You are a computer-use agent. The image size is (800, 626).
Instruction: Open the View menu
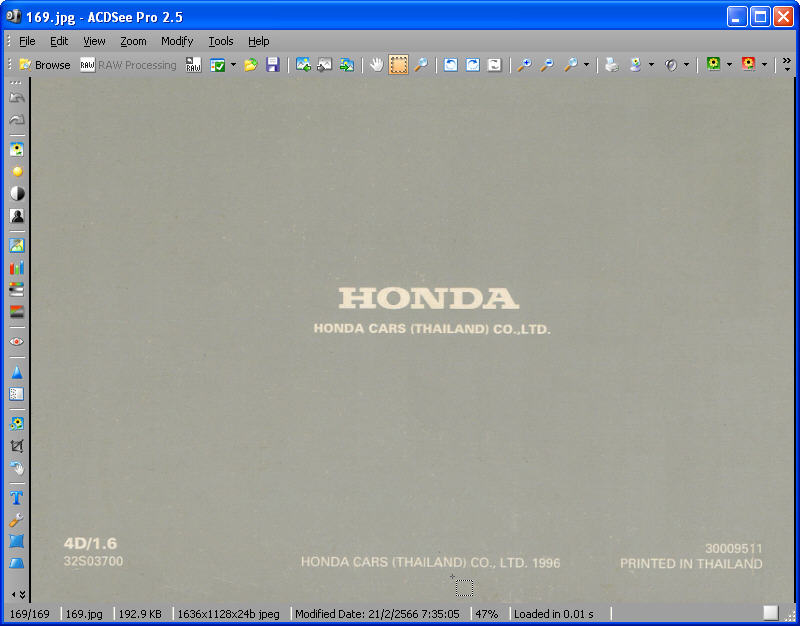point(94,41)
